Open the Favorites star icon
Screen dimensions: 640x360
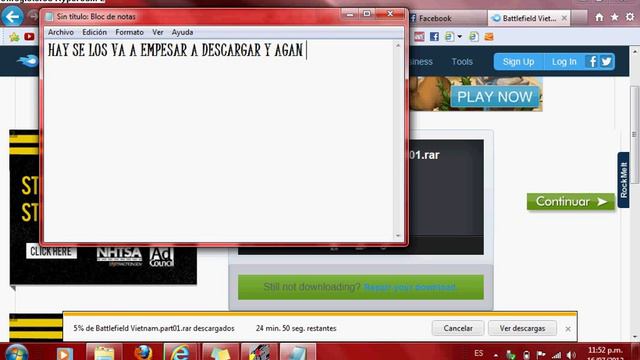point(615,17)
